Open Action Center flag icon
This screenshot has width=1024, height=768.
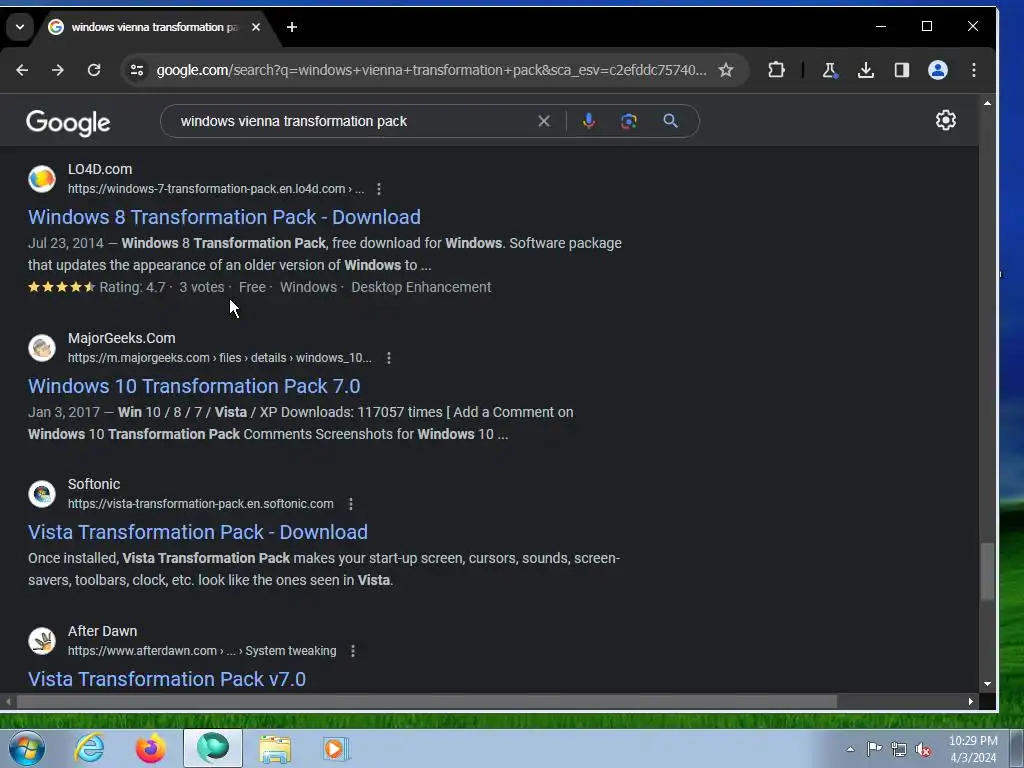pos(874,749)
